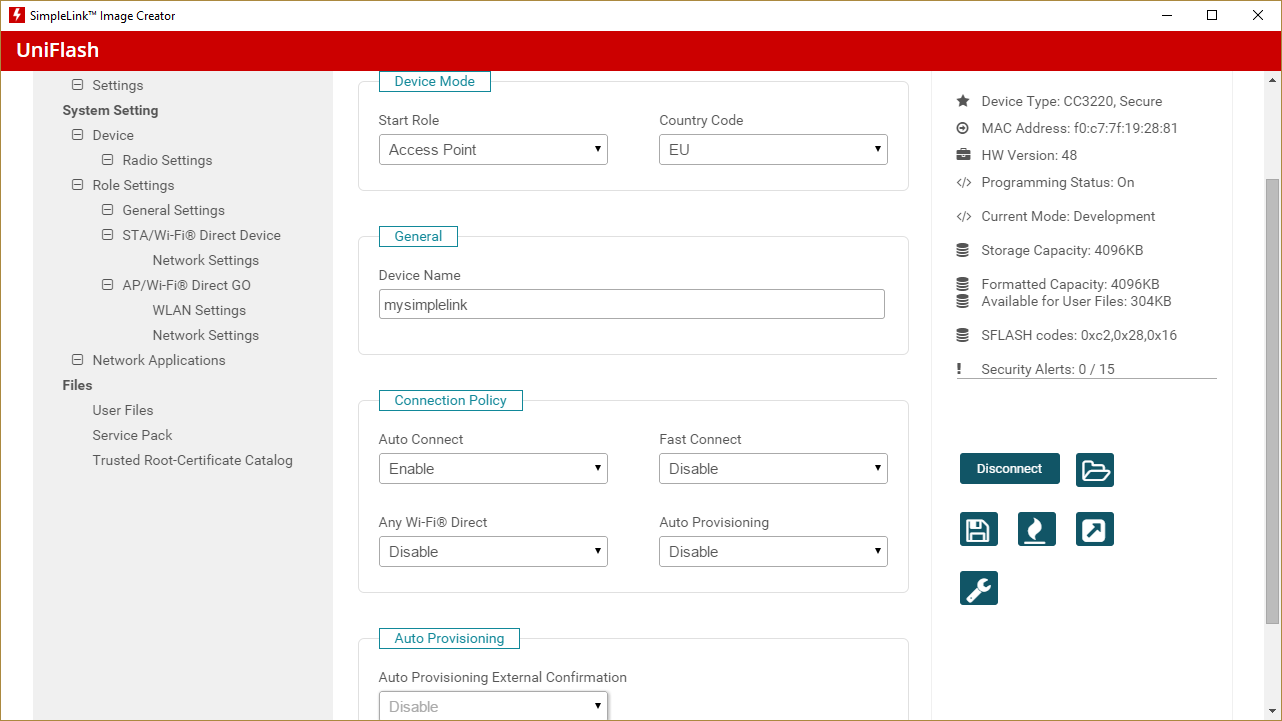Viewport: 1282px width, 721px height.
Task: Open the Fast Connect dropdown
Action: tap(773, 469)
